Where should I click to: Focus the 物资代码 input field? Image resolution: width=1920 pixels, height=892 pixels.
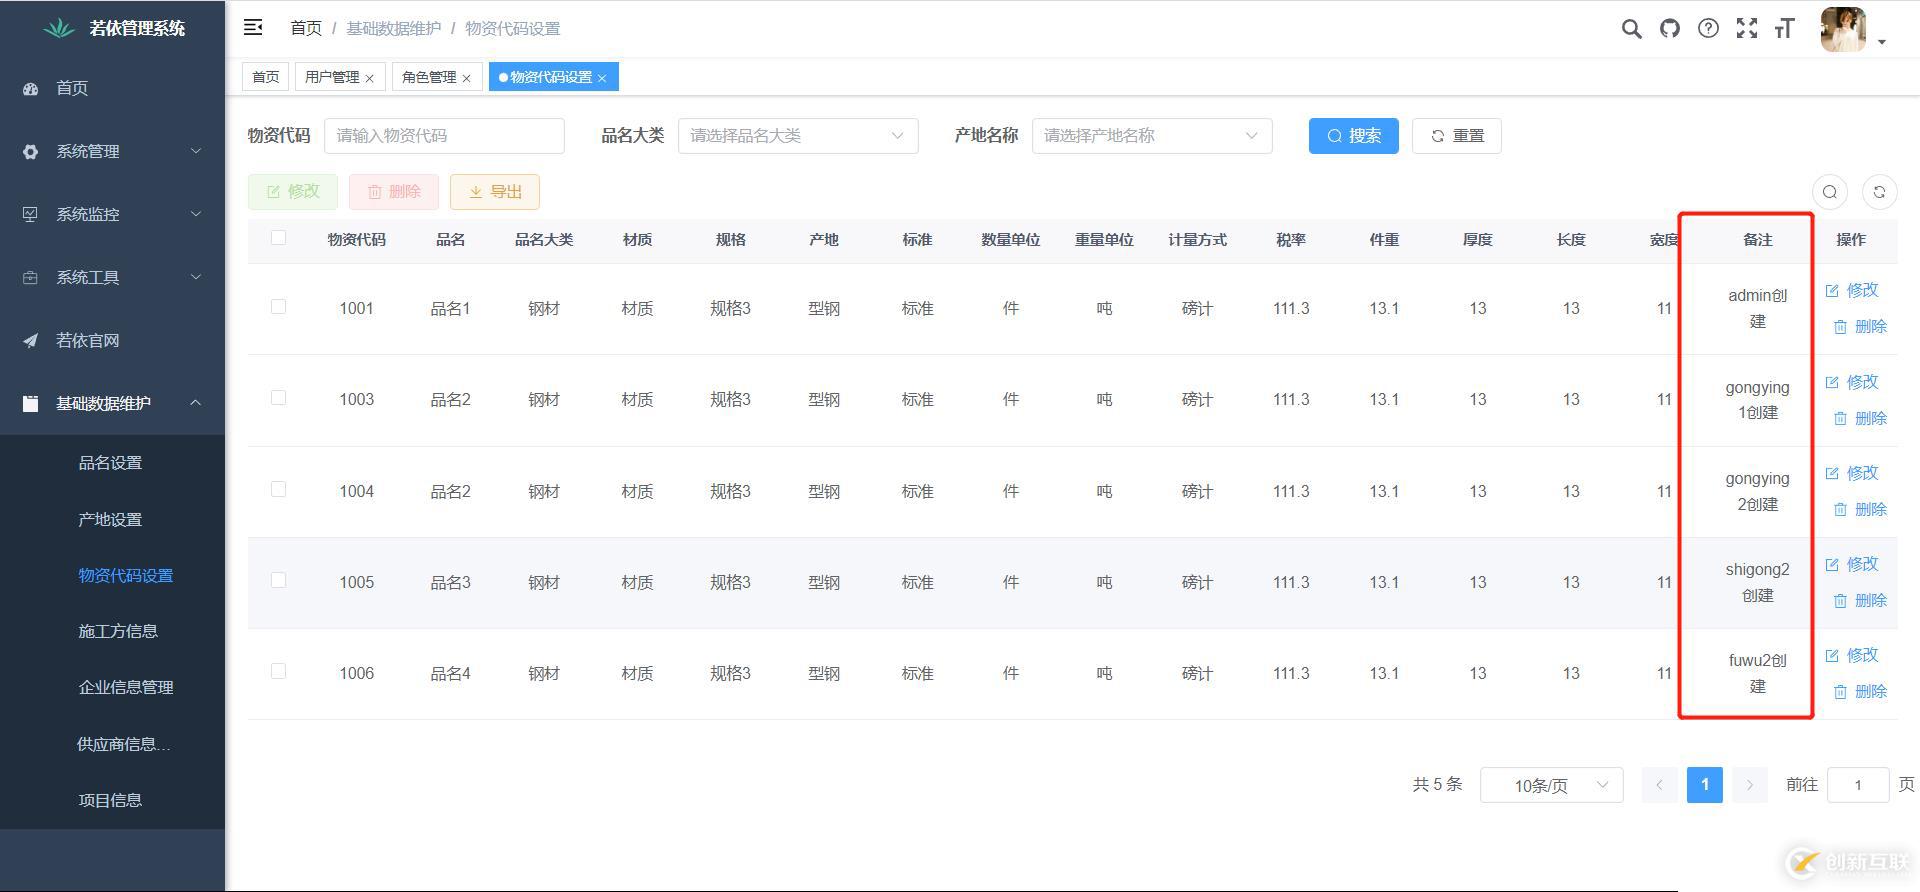444,136
